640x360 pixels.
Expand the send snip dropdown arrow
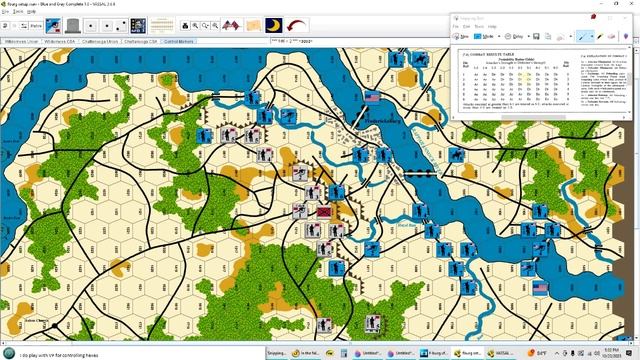(570, 36)
